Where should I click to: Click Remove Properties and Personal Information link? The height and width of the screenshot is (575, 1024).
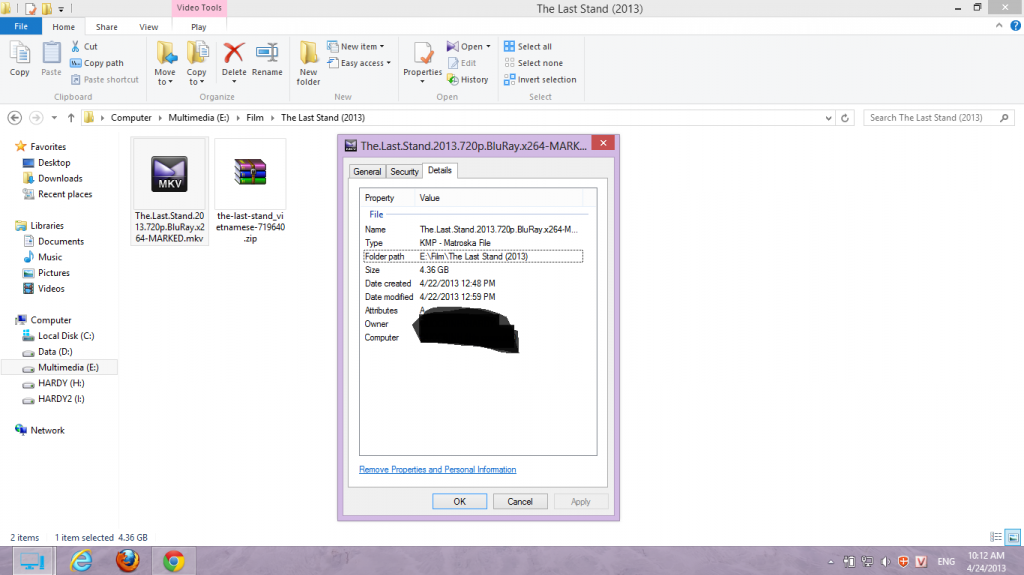[438, 469]
